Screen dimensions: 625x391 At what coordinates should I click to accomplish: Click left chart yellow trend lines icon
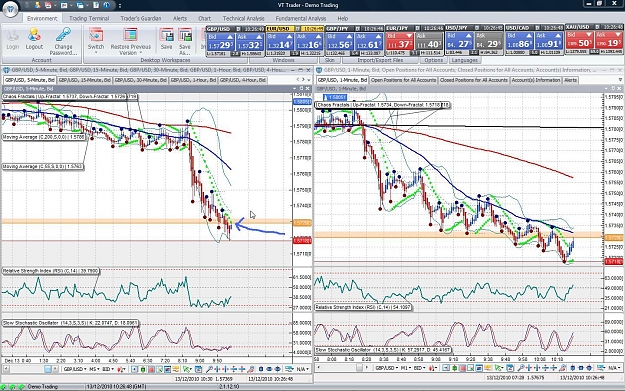click(x=176, y=369)
